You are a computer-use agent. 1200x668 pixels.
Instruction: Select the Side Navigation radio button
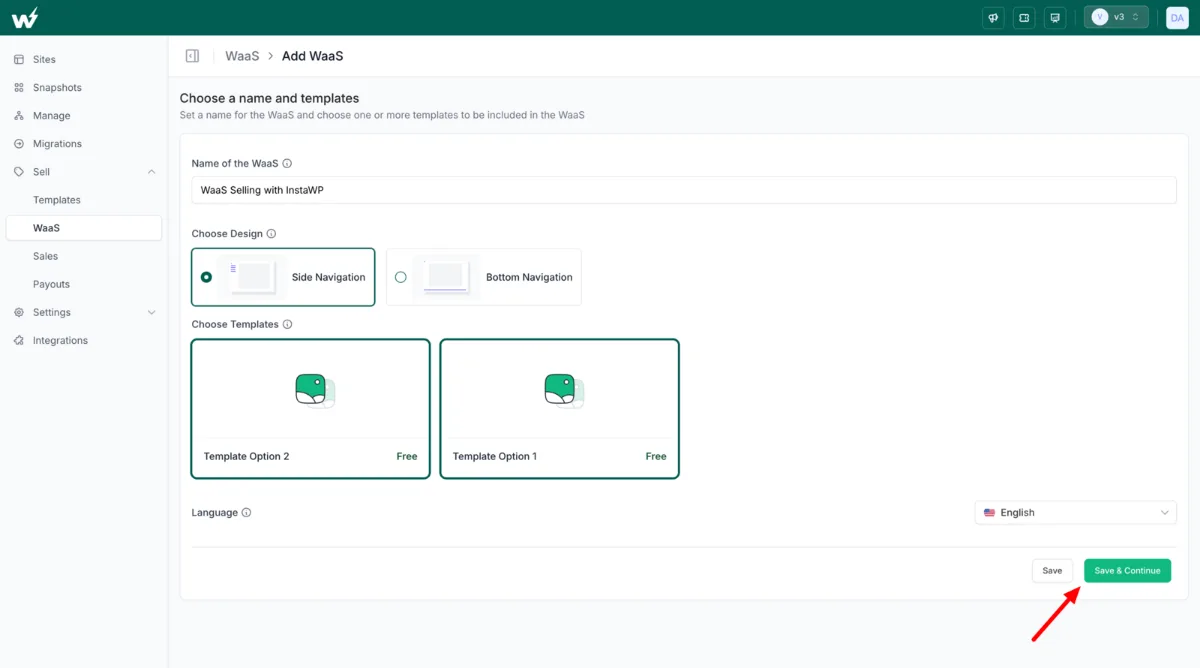[x=206, y=277]
